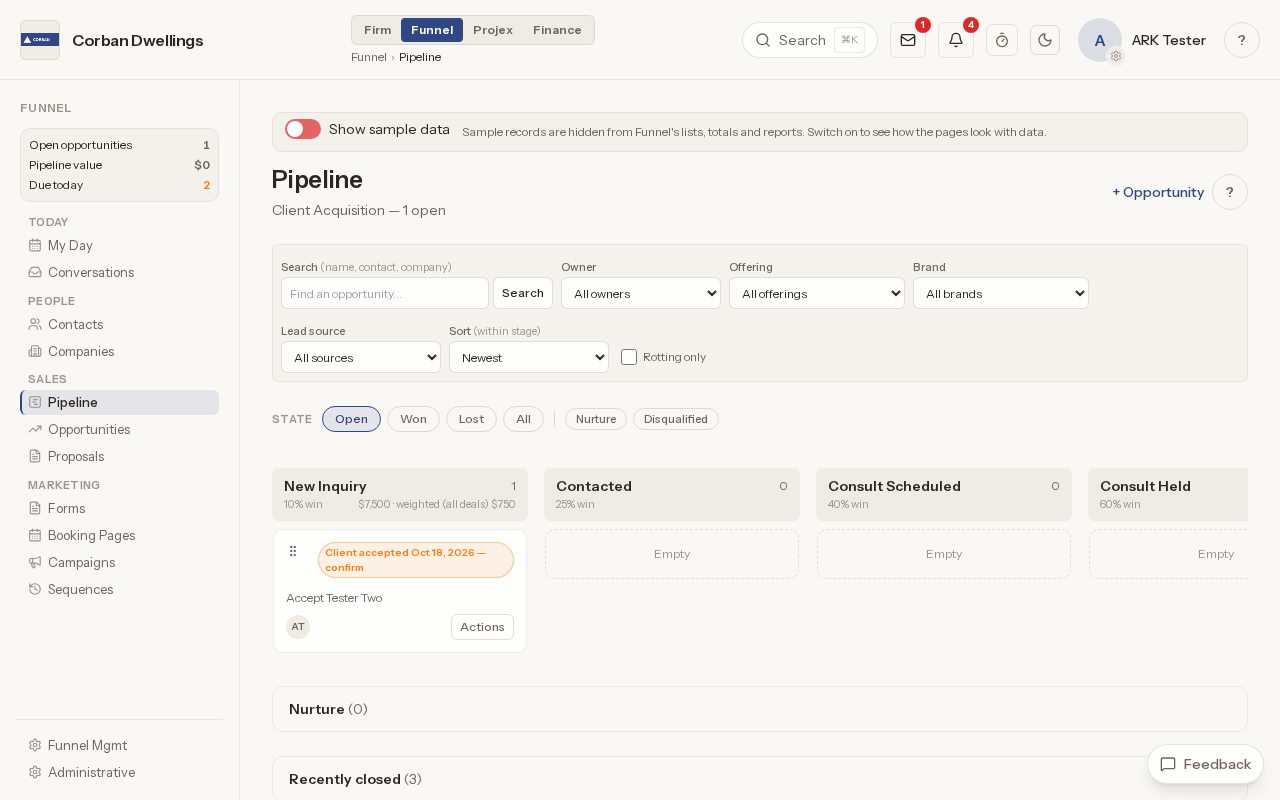Image resolution: width=1280 pixels, height=800 pixels.
Task: Switch to the Firm tab
Action: [x=378, y=30]
